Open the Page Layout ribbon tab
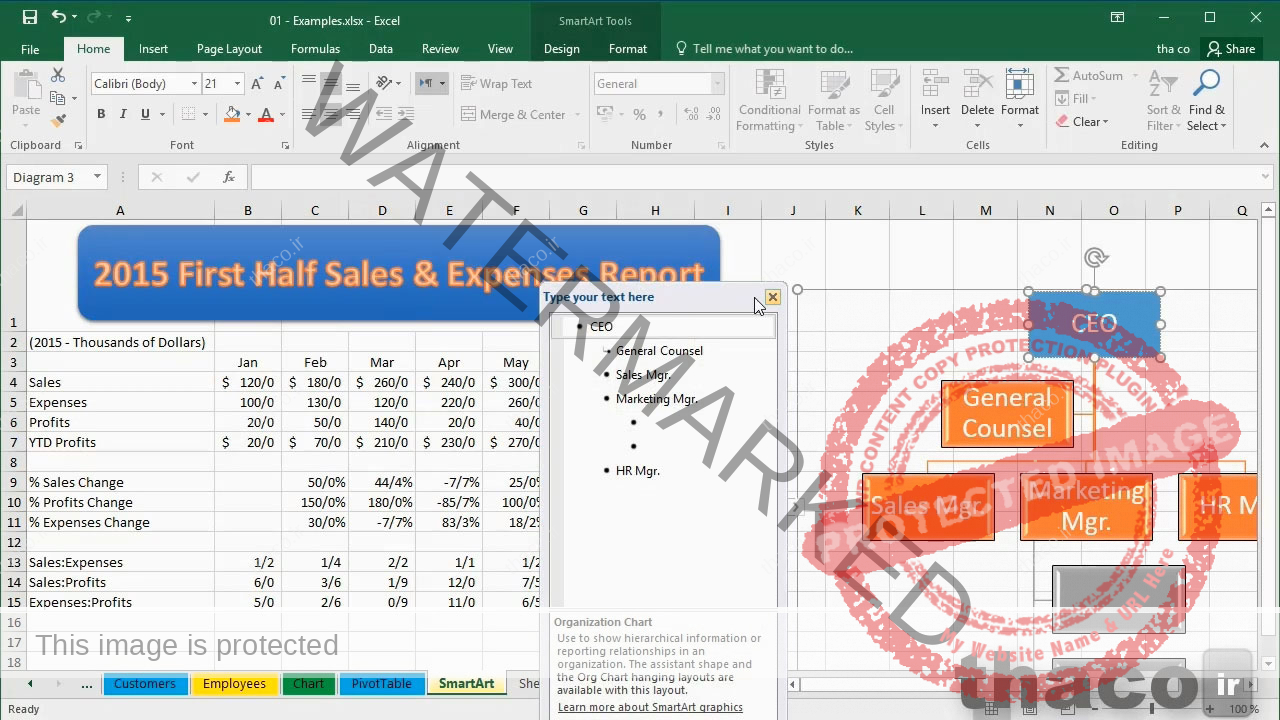This screenshot has height=720, width=1280. 229,48
